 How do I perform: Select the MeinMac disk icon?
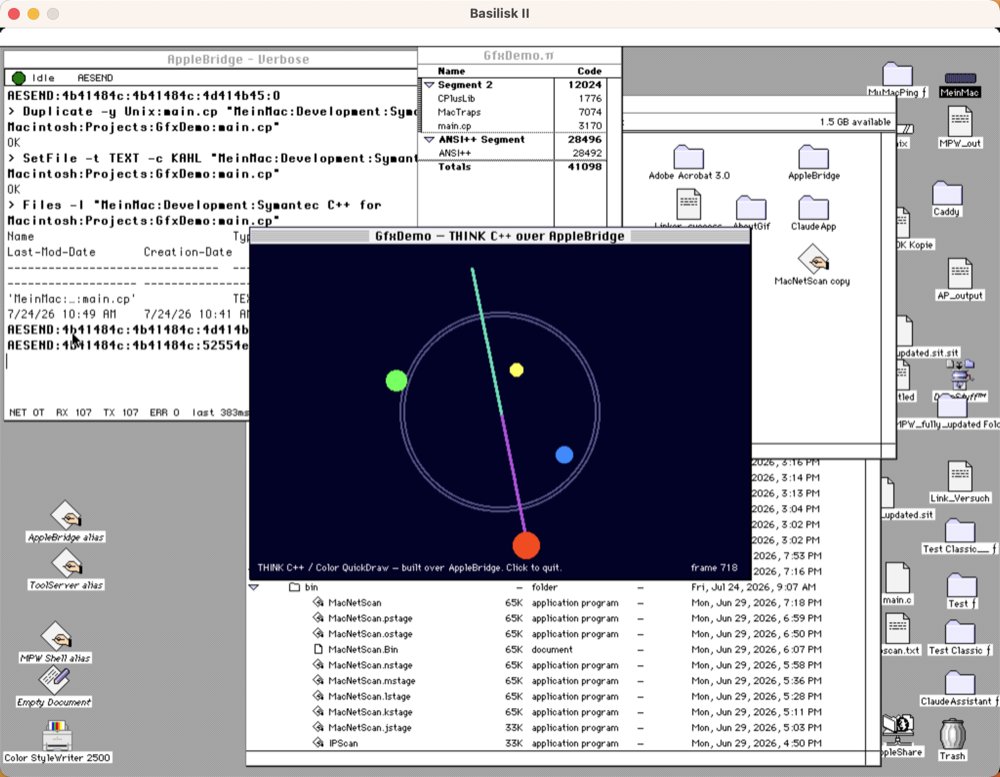click(x=960, y=78)
